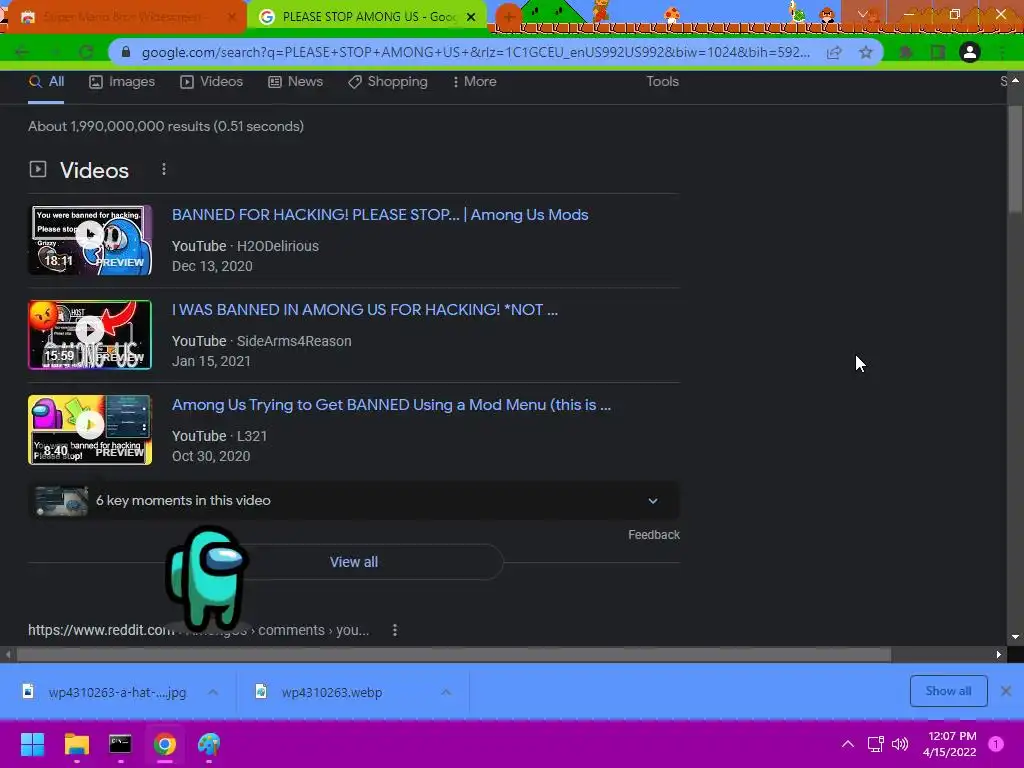1024x768 pixels.
Task: Open File Explorer from taskbar
Action: 76,744
